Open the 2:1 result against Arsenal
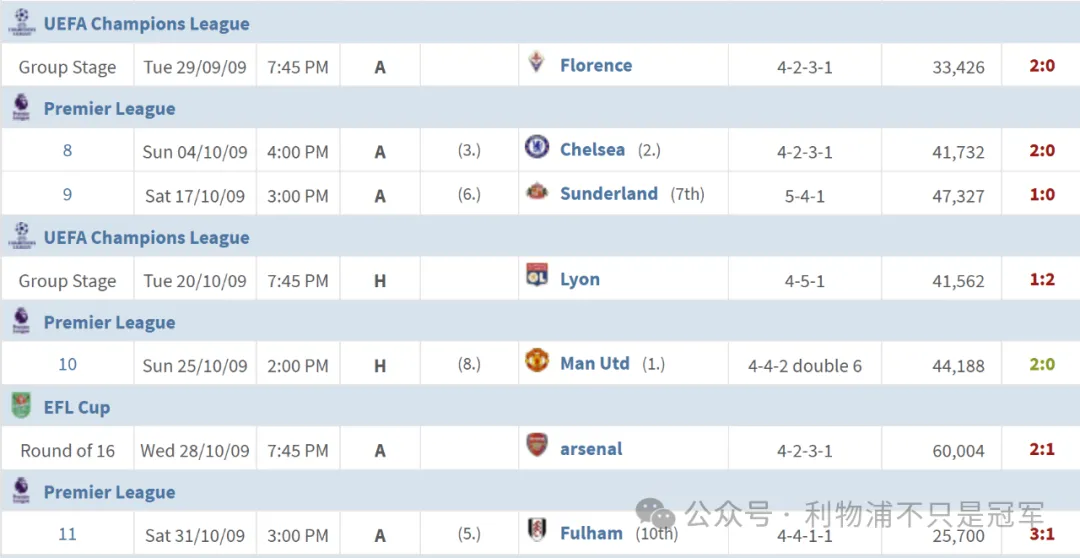Image resolution: width=1080 pixels, height=558 pixels. click(1042, 450)
